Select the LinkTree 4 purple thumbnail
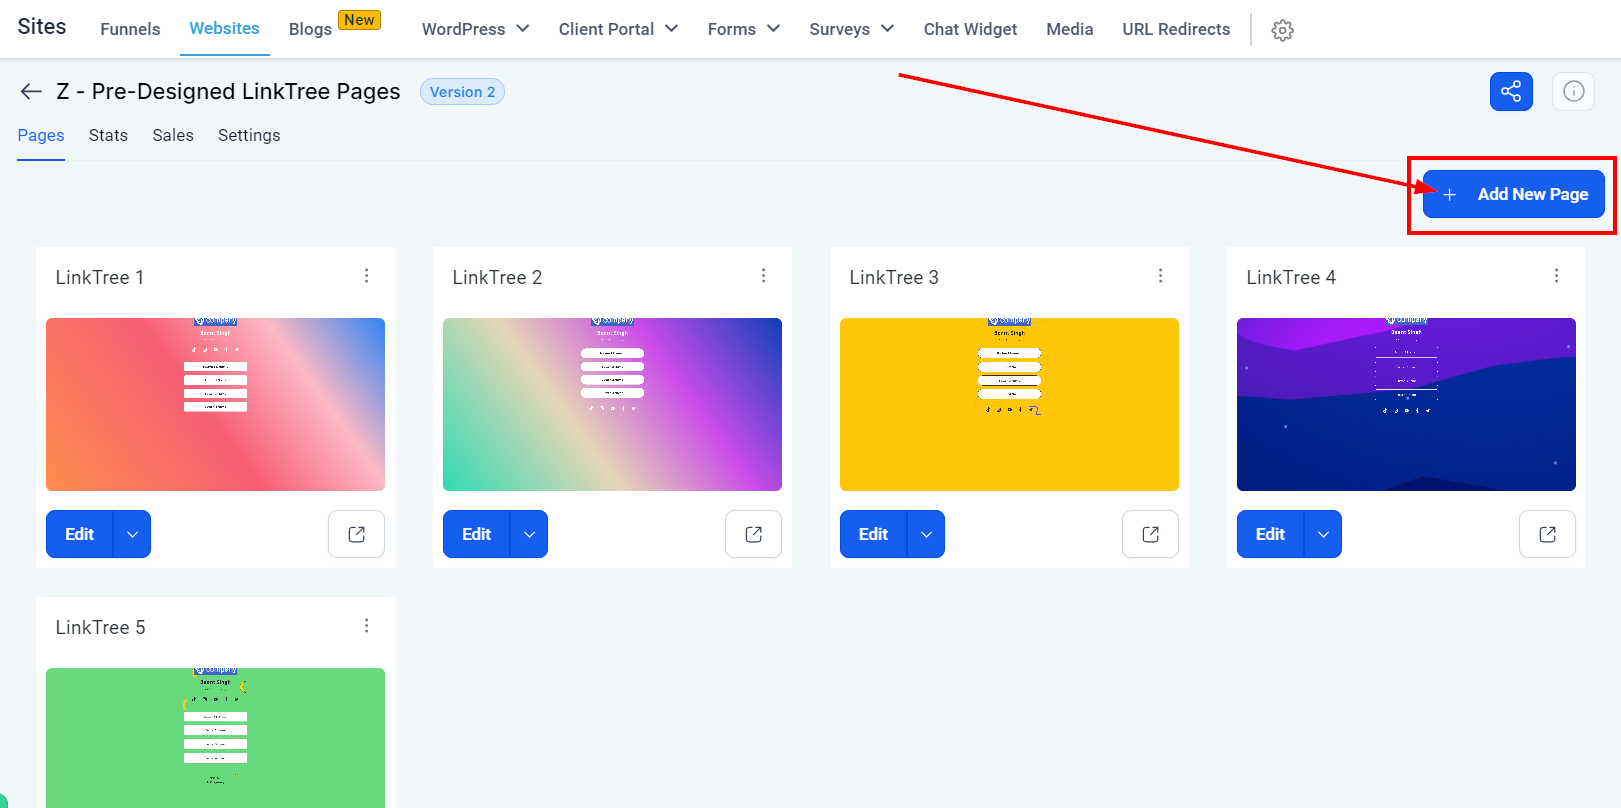The height and width of the screenshot is (808, 1621). coord(1406,404)
